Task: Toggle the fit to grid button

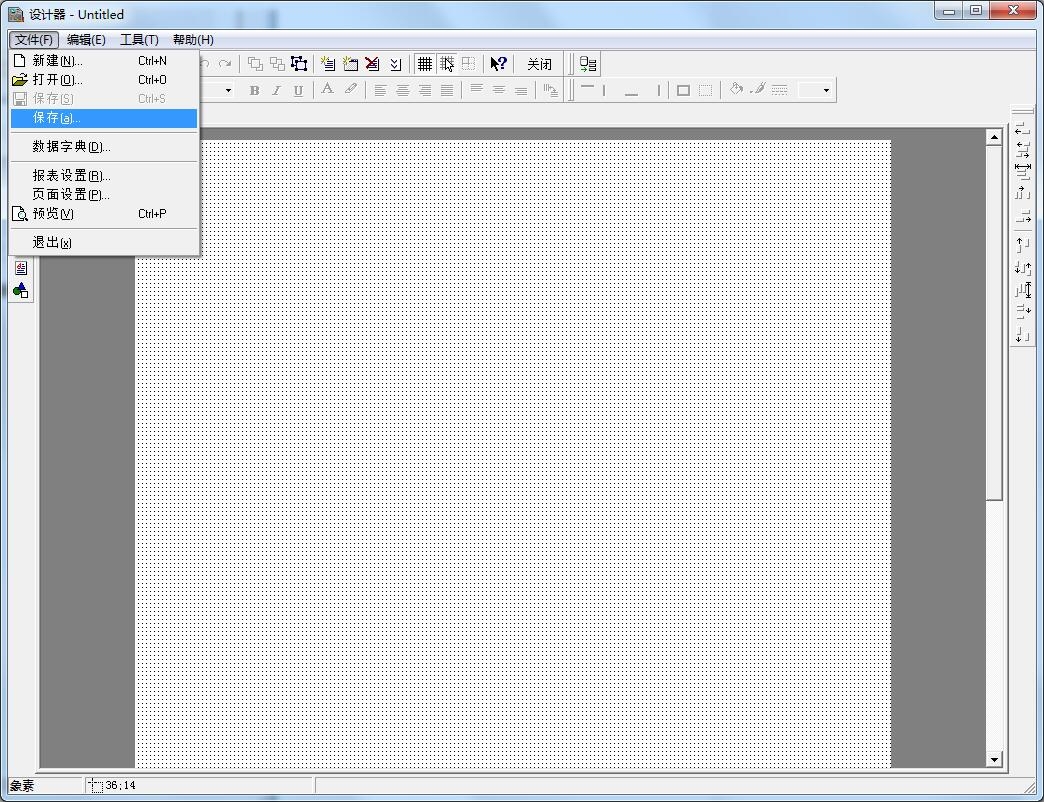Action: point(468,64)
